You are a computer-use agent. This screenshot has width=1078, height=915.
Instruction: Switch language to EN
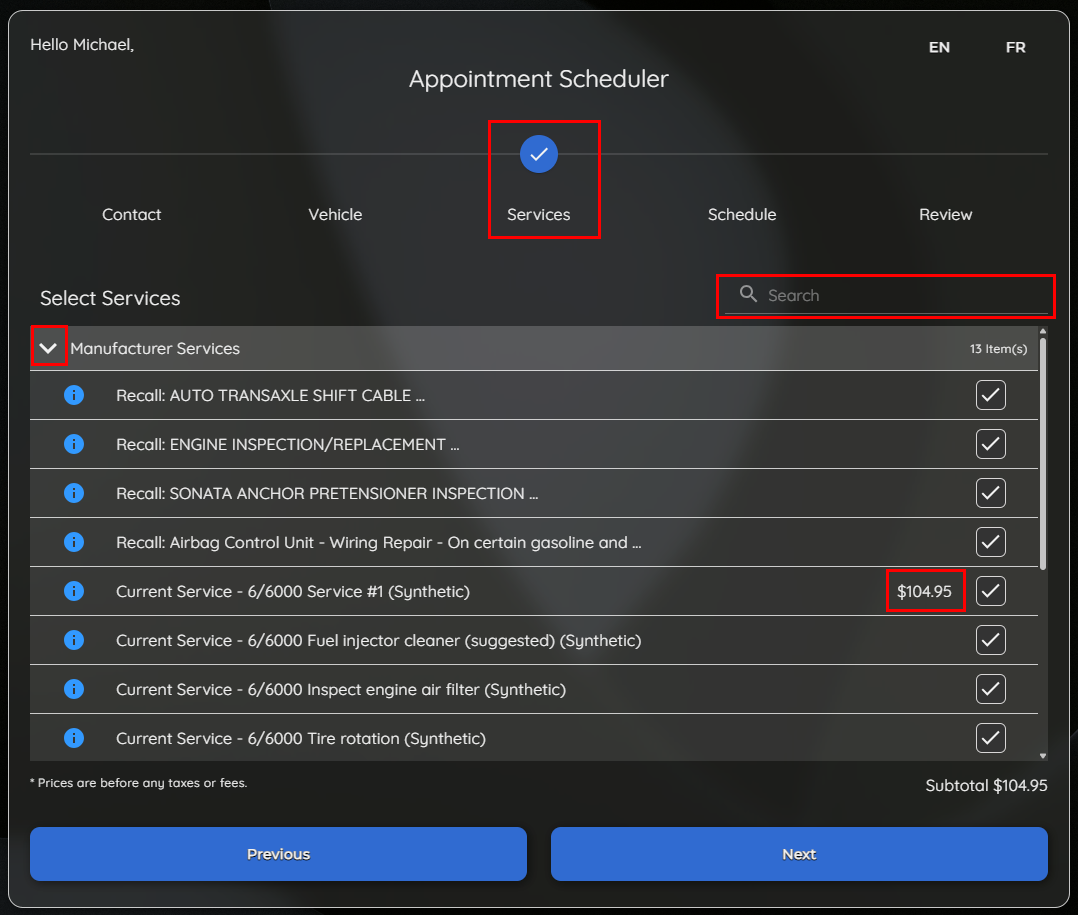coord(939,47)
